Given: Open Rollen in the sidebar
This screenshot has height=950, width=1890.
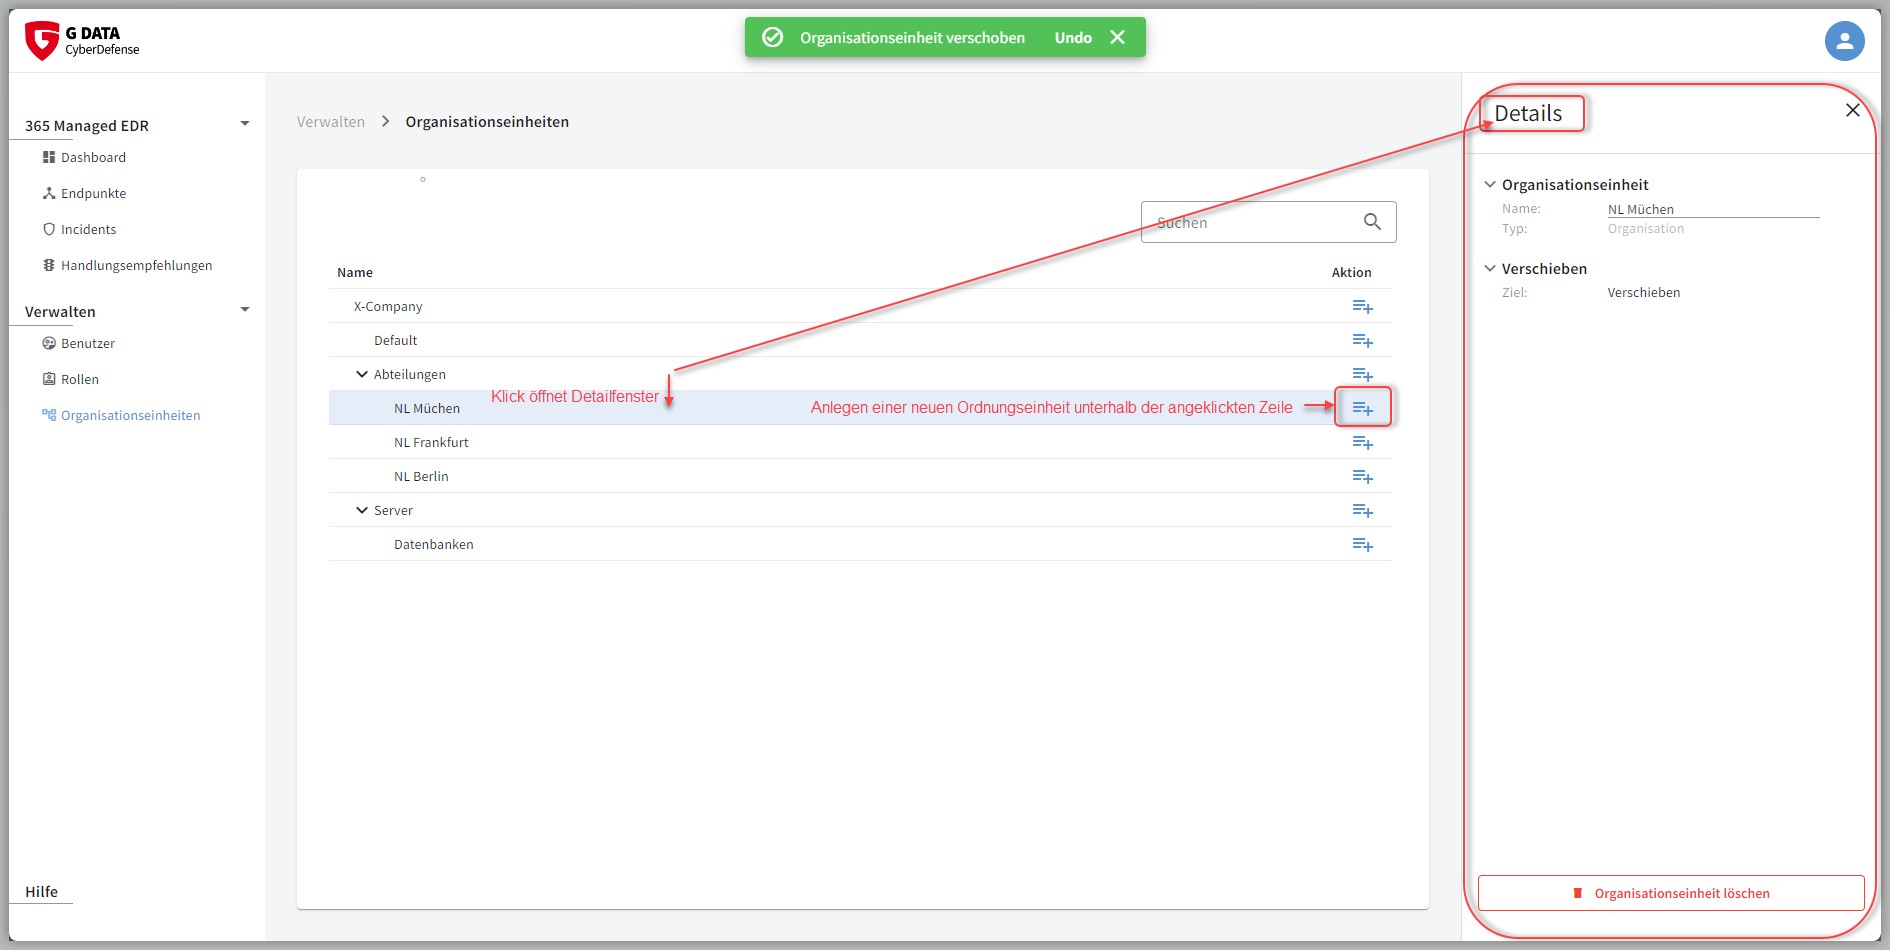Looking at the screenshot, I should coord(79,379).
